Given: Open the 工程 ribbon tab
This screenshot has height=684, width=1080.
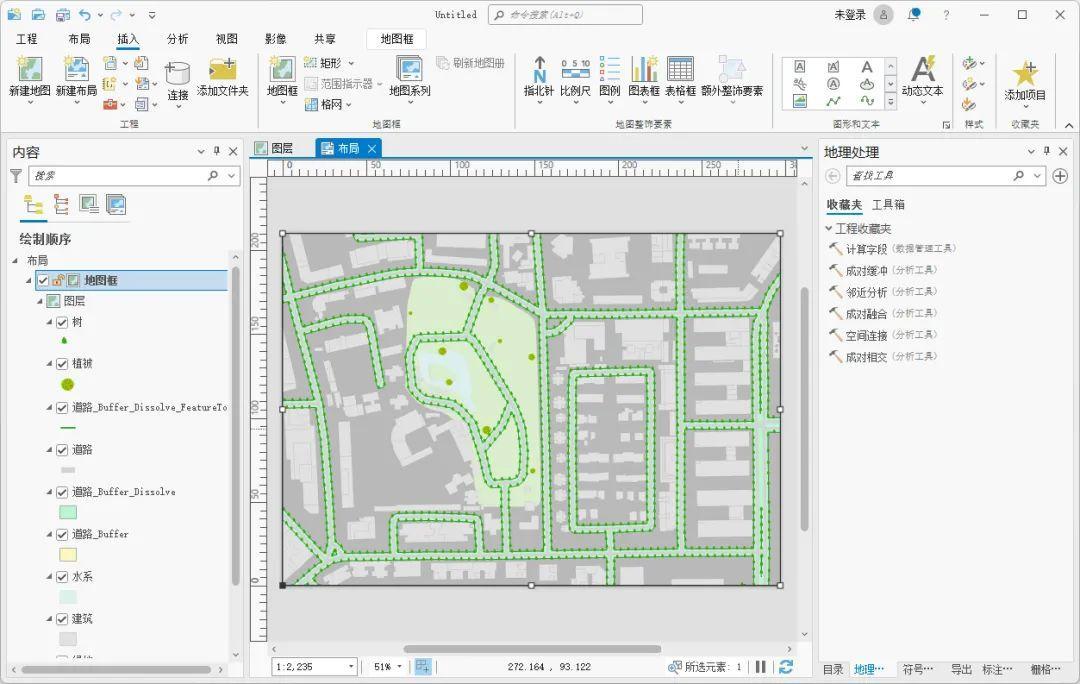Looking at the screenshot, I should click(x=27, y=39).
